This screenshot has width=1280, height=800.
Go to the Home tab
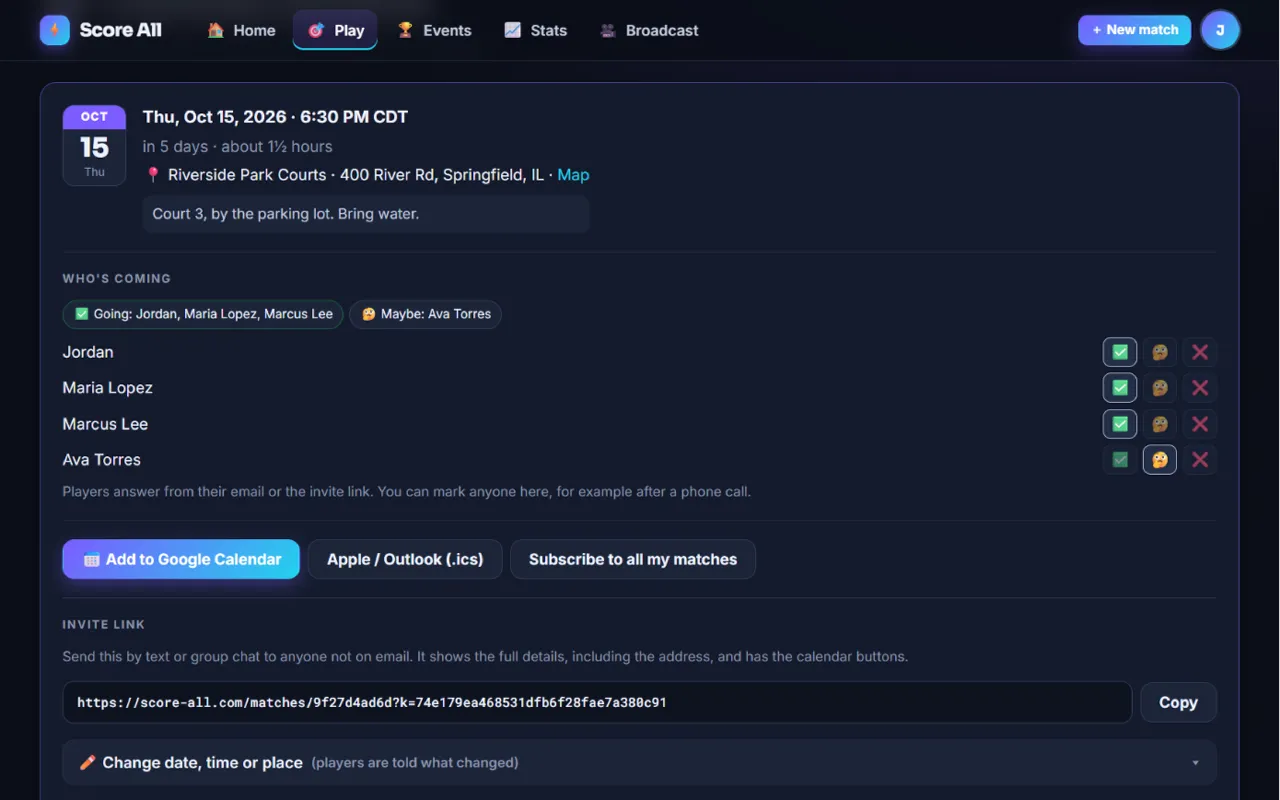click(x=241, y=30)
